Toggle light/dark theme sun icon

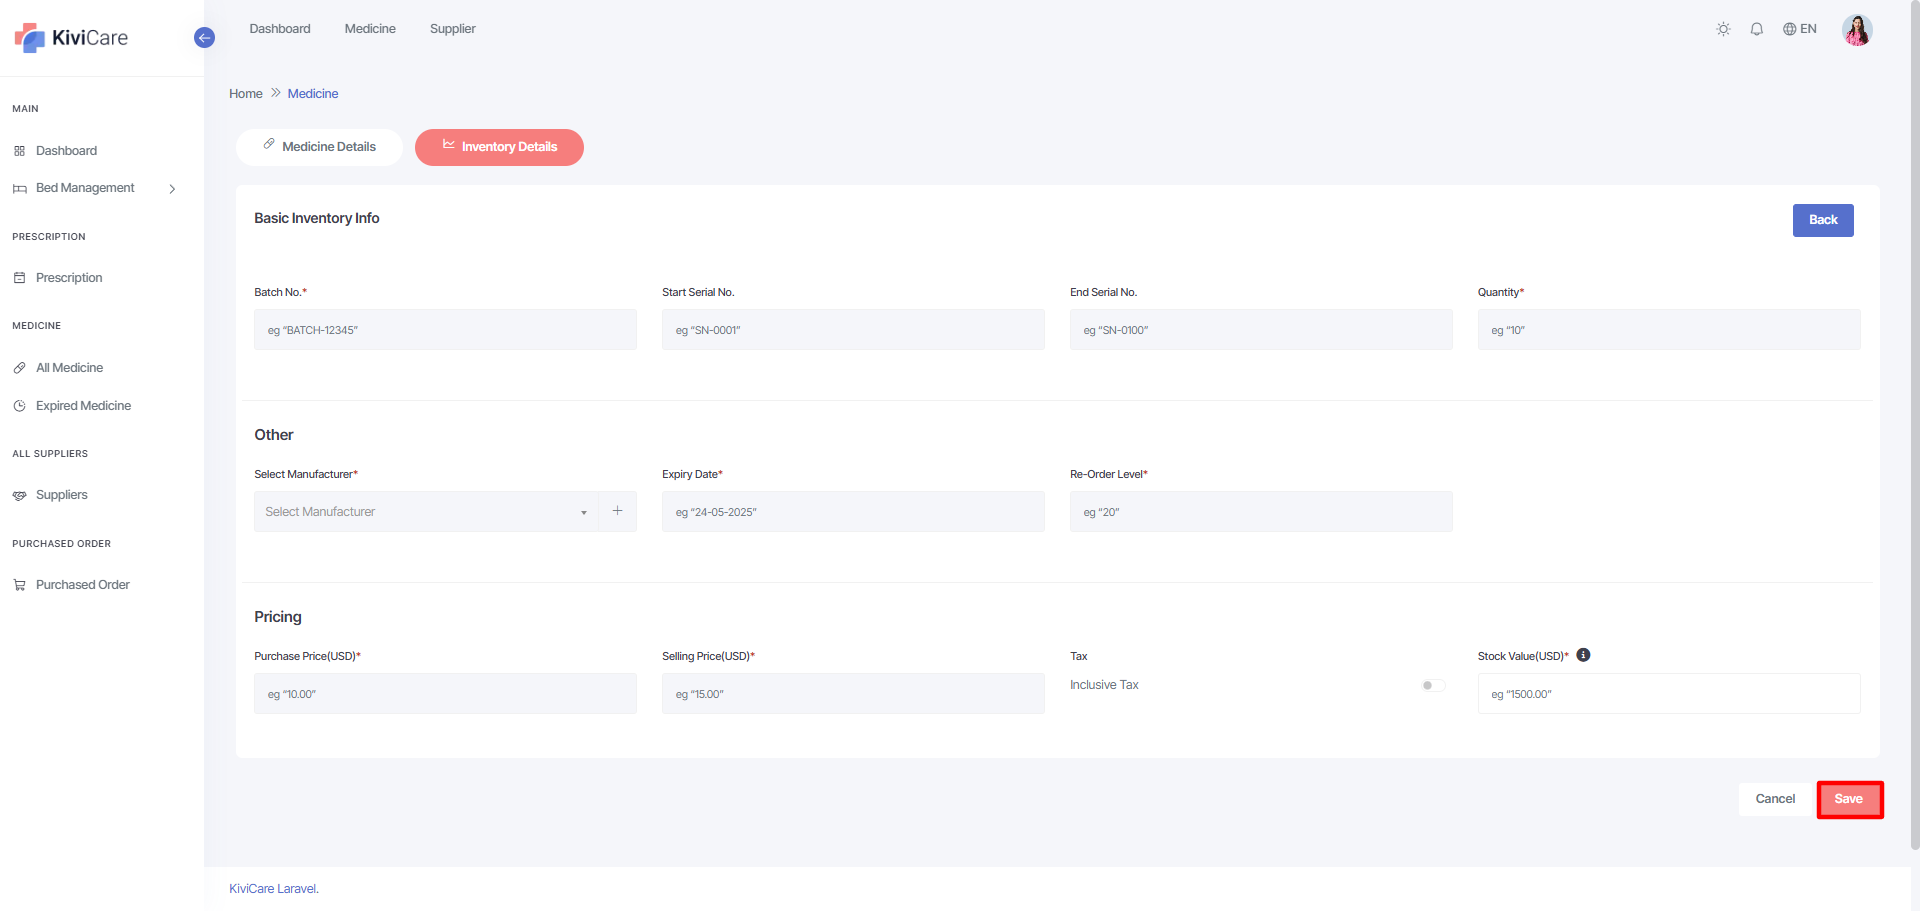pyautogui.click(x=1723, y=29)
